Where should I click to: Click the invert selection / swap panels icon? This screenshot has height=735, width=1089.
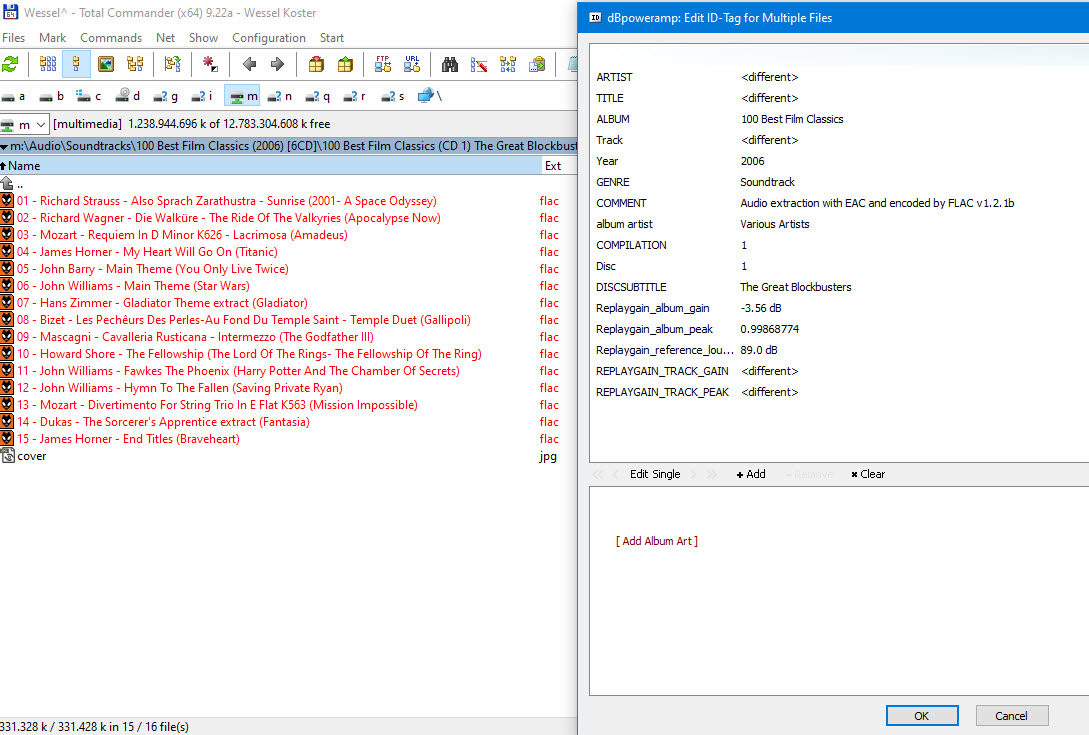tap(172, 65)
